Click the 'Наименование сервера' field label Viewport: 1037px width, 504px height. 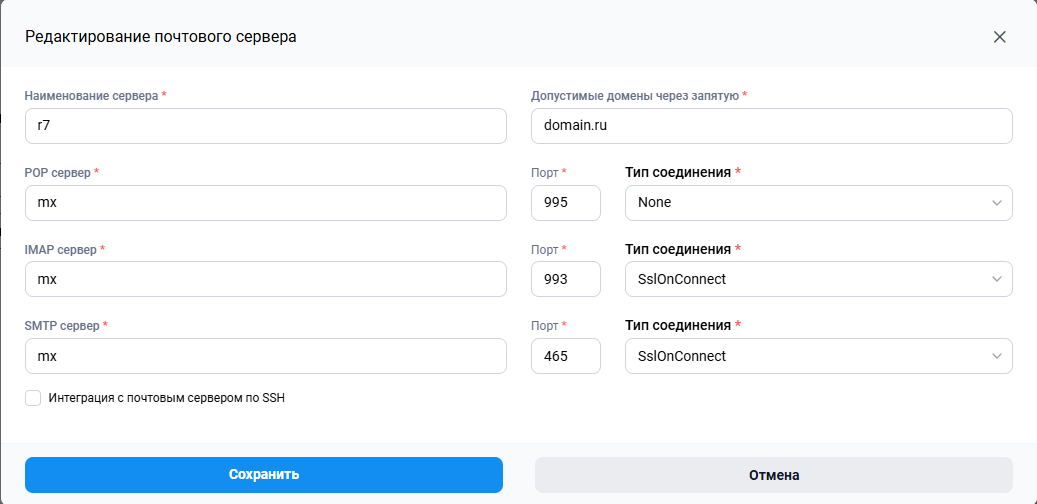[x=91, y=96]
